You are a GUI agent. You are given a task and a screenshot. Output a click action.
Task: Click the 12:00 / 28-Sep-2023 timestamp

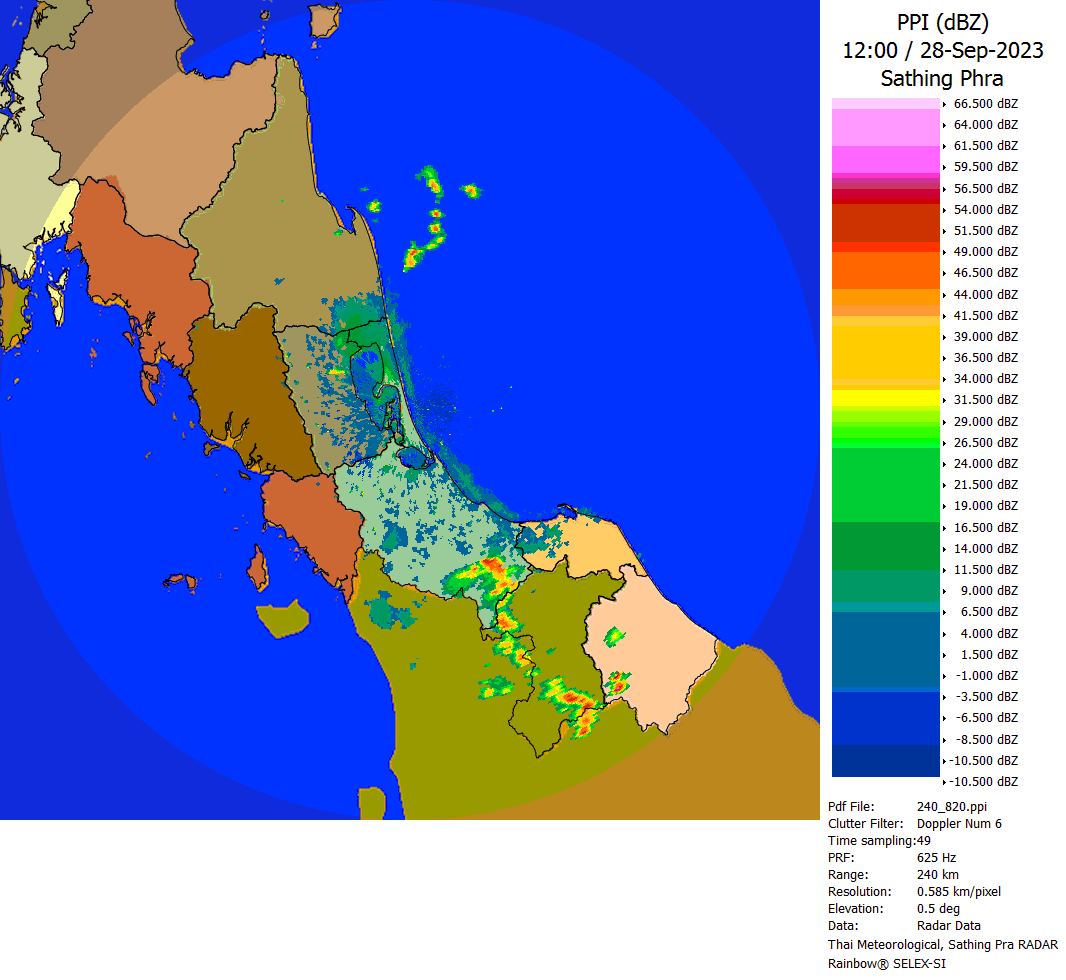(x=942, y=50)
